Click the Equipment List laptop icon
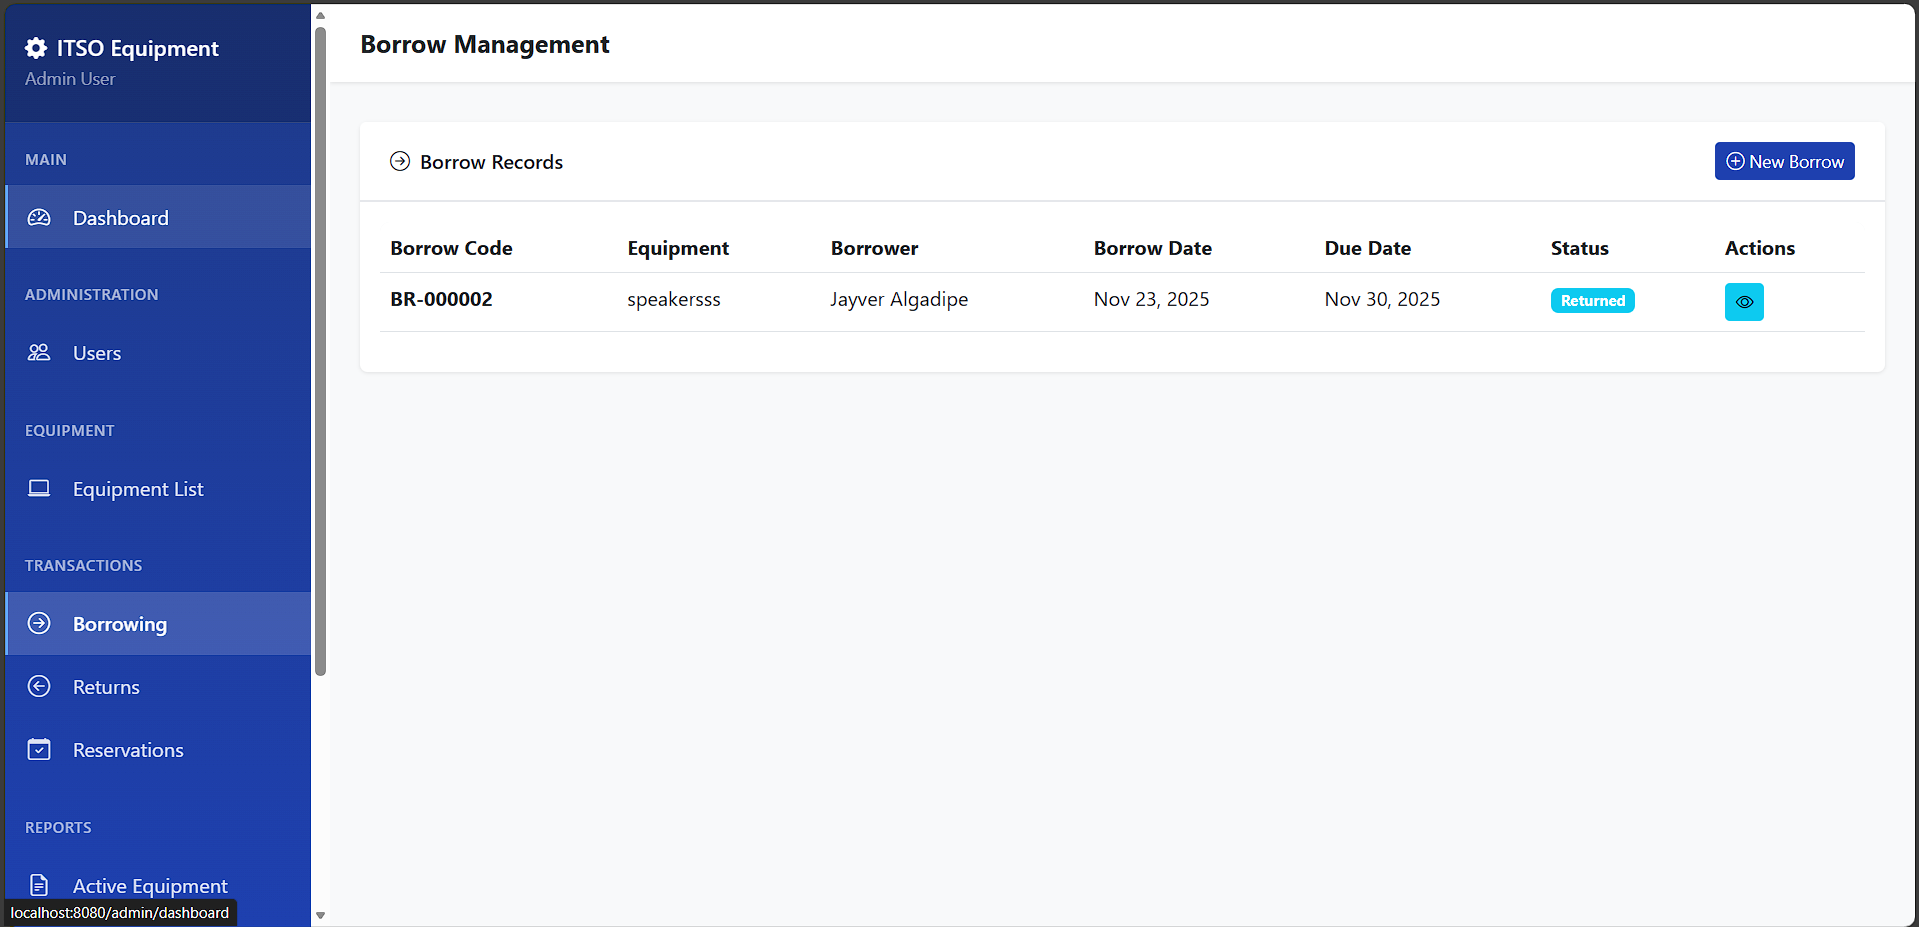 tap(39, 488)
